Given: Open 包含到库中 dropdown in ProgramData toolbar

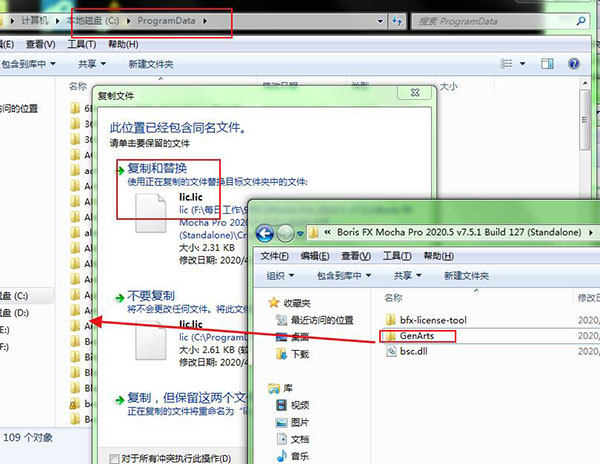Looking at the screenshot, I should (x=28, y=64).
